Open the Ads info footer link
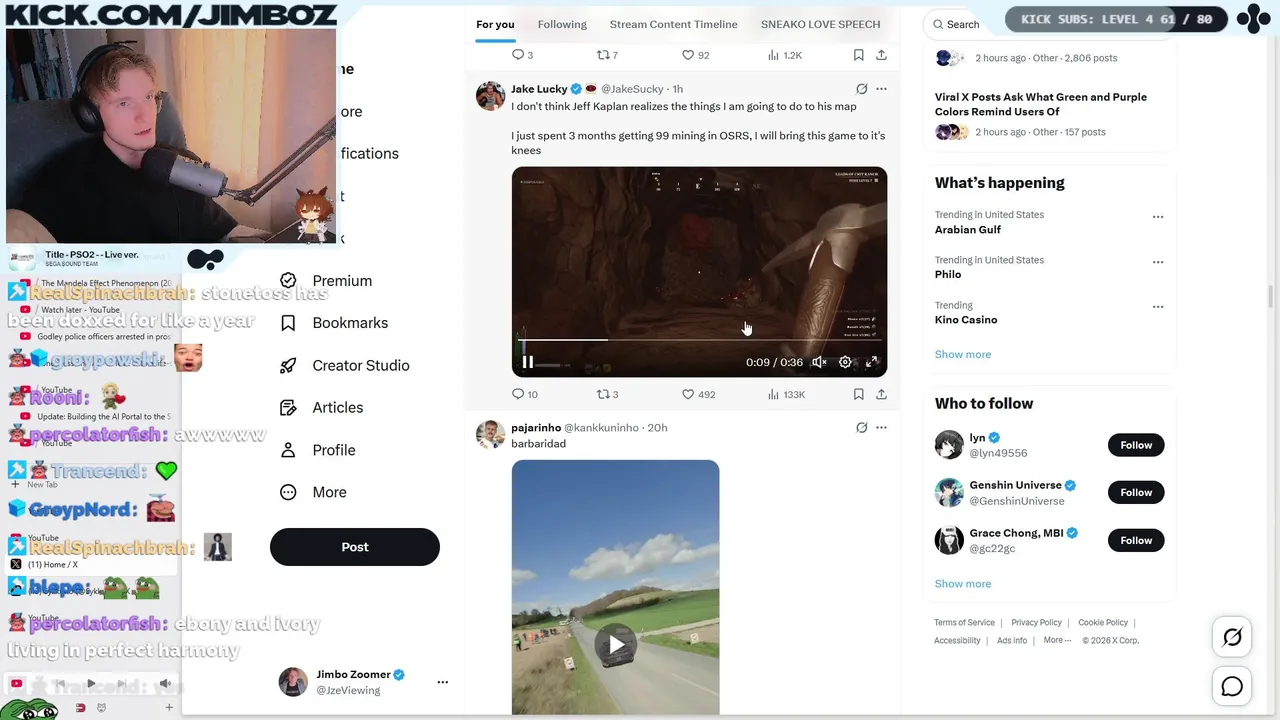 (1012, 641)
